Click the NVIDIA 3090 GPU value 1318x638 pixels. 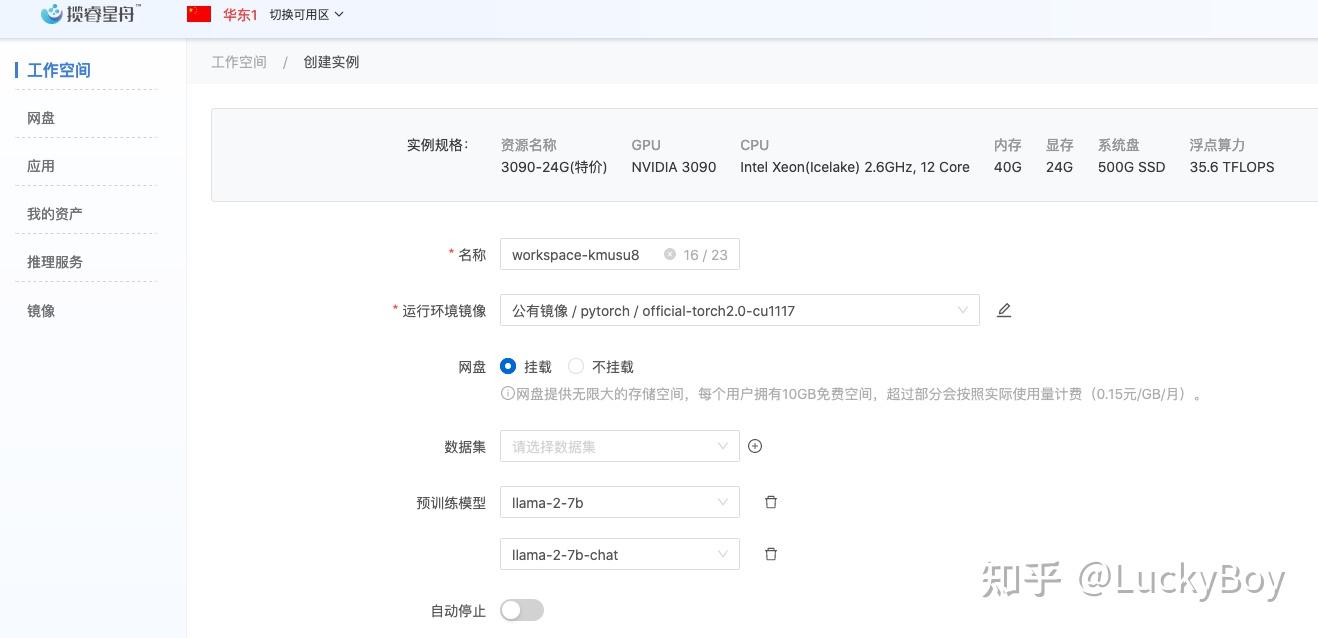click(x=674, y=167)
